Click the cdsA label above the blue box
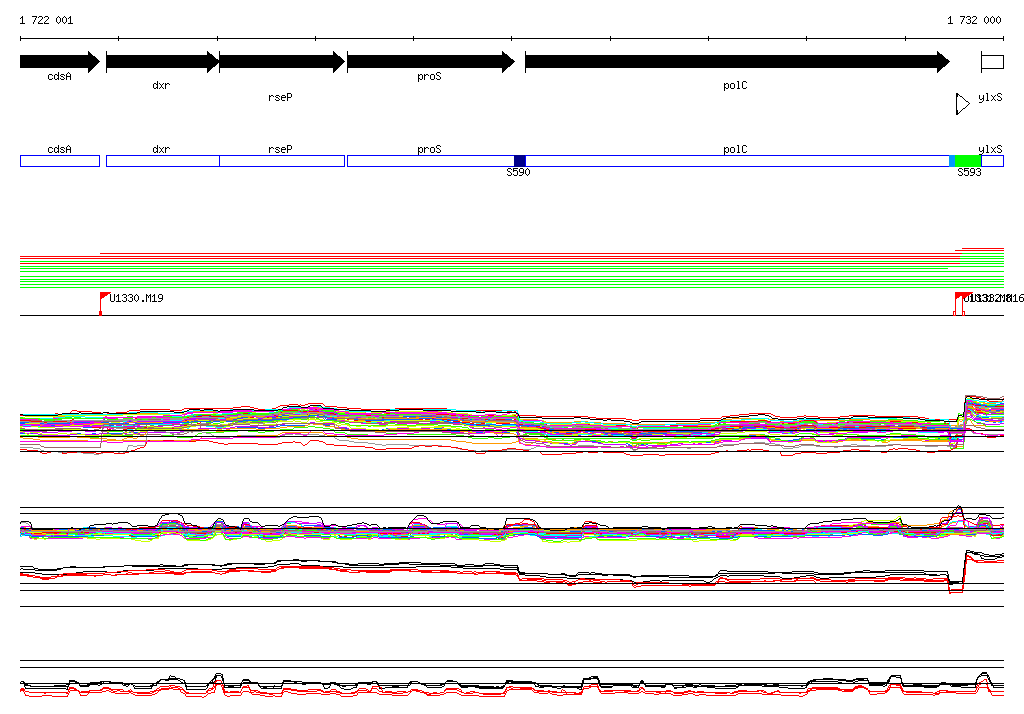The height and width of the screenshot is (714, 1024). point(59,150)
